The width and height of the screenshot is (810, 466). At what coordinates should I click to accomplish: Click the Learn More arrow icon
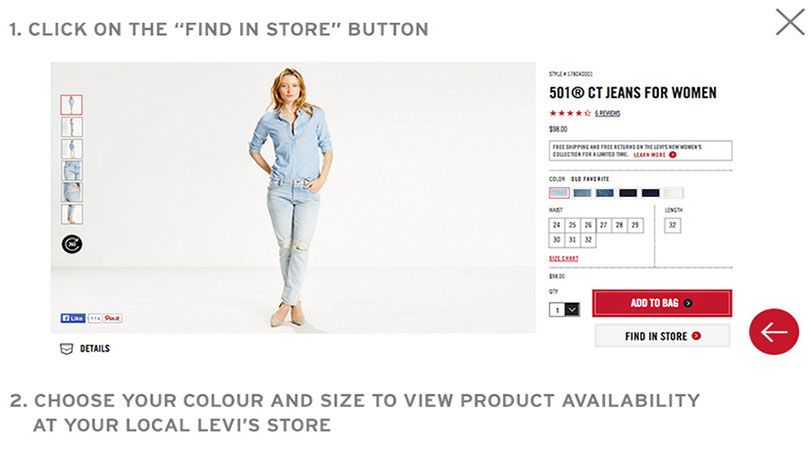pyautogui.click(x=673, y=154)
